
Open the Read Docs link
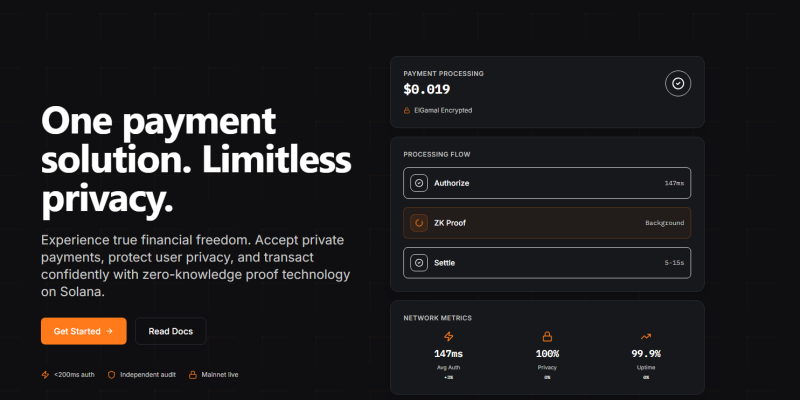170,331
